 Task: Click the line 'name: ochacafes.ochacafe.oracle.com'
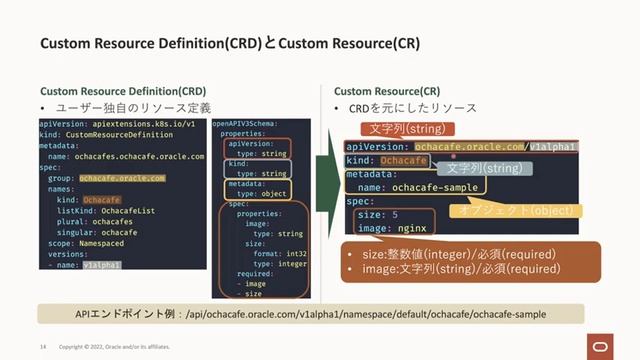126,156
